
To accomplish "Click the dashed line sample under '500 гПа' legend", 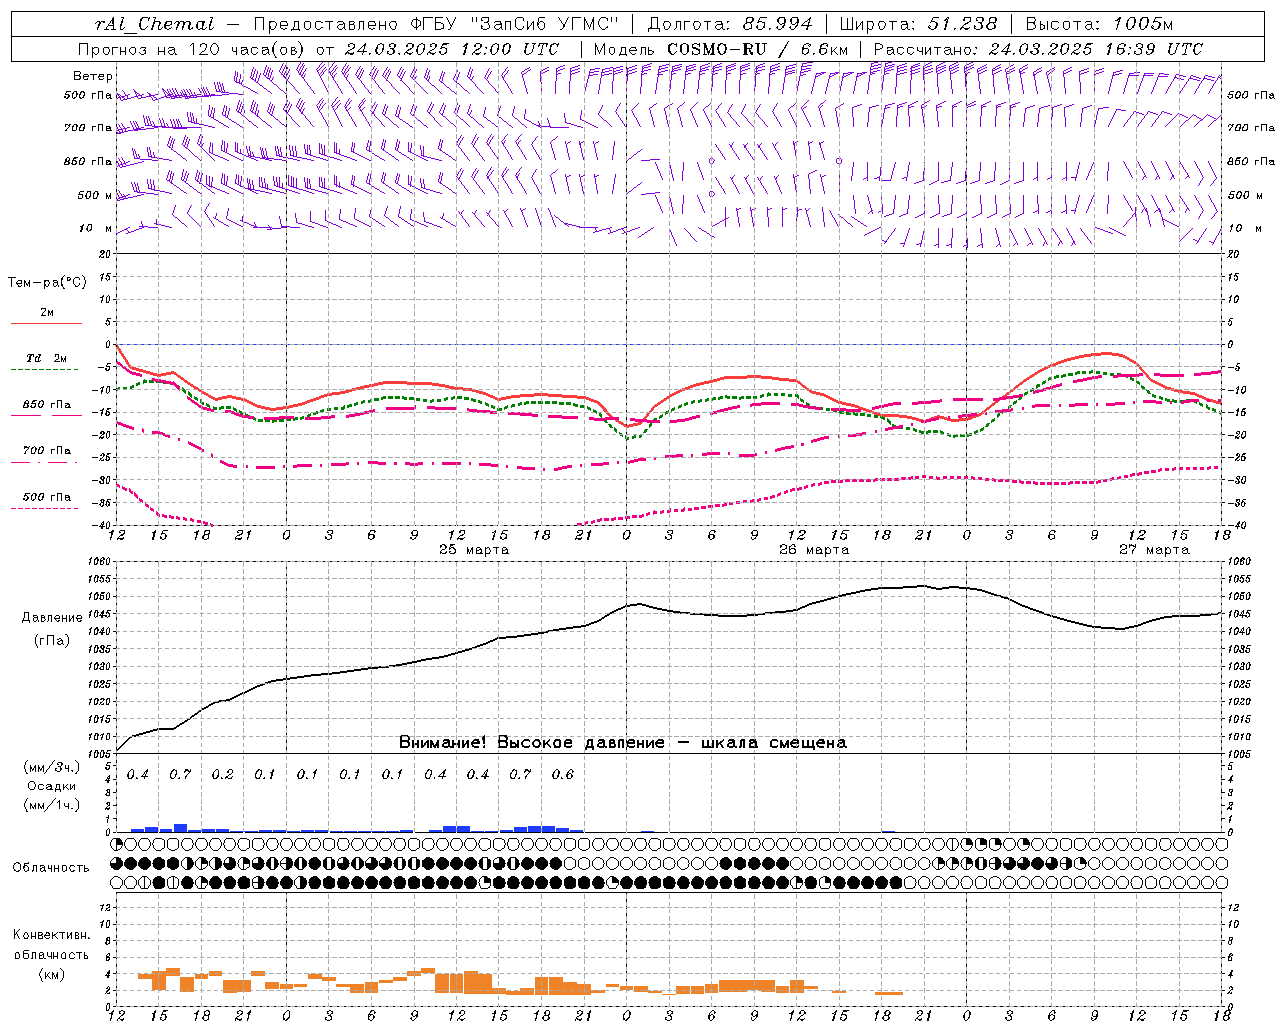I will tap(45, 508).
